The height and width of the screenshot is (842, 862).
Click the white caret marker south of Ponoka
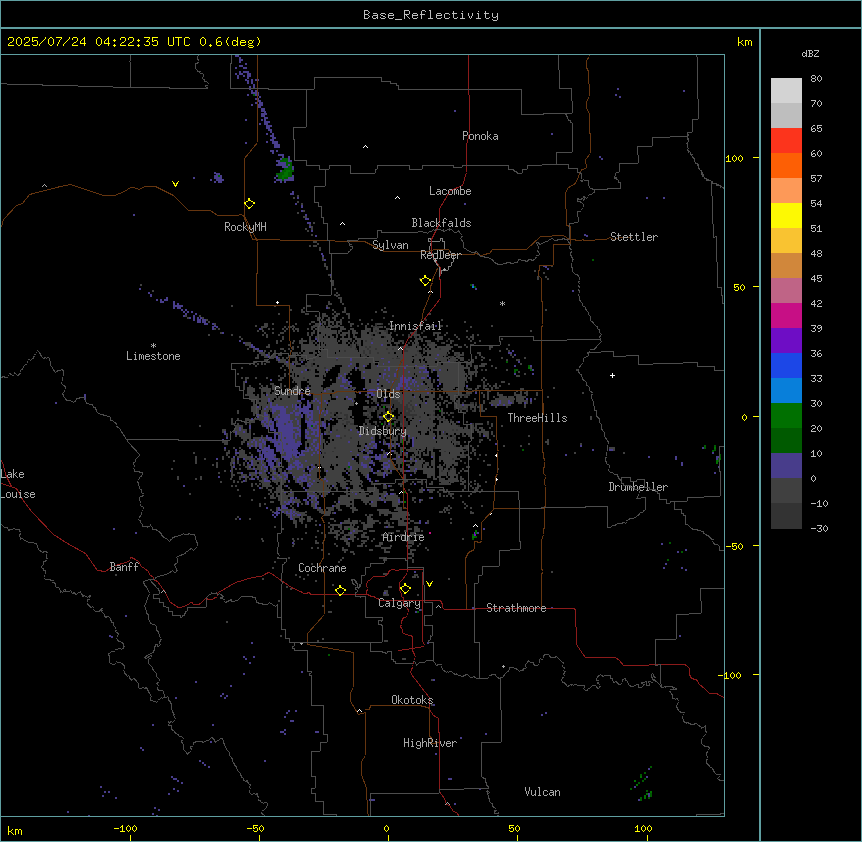pos(365,147)
